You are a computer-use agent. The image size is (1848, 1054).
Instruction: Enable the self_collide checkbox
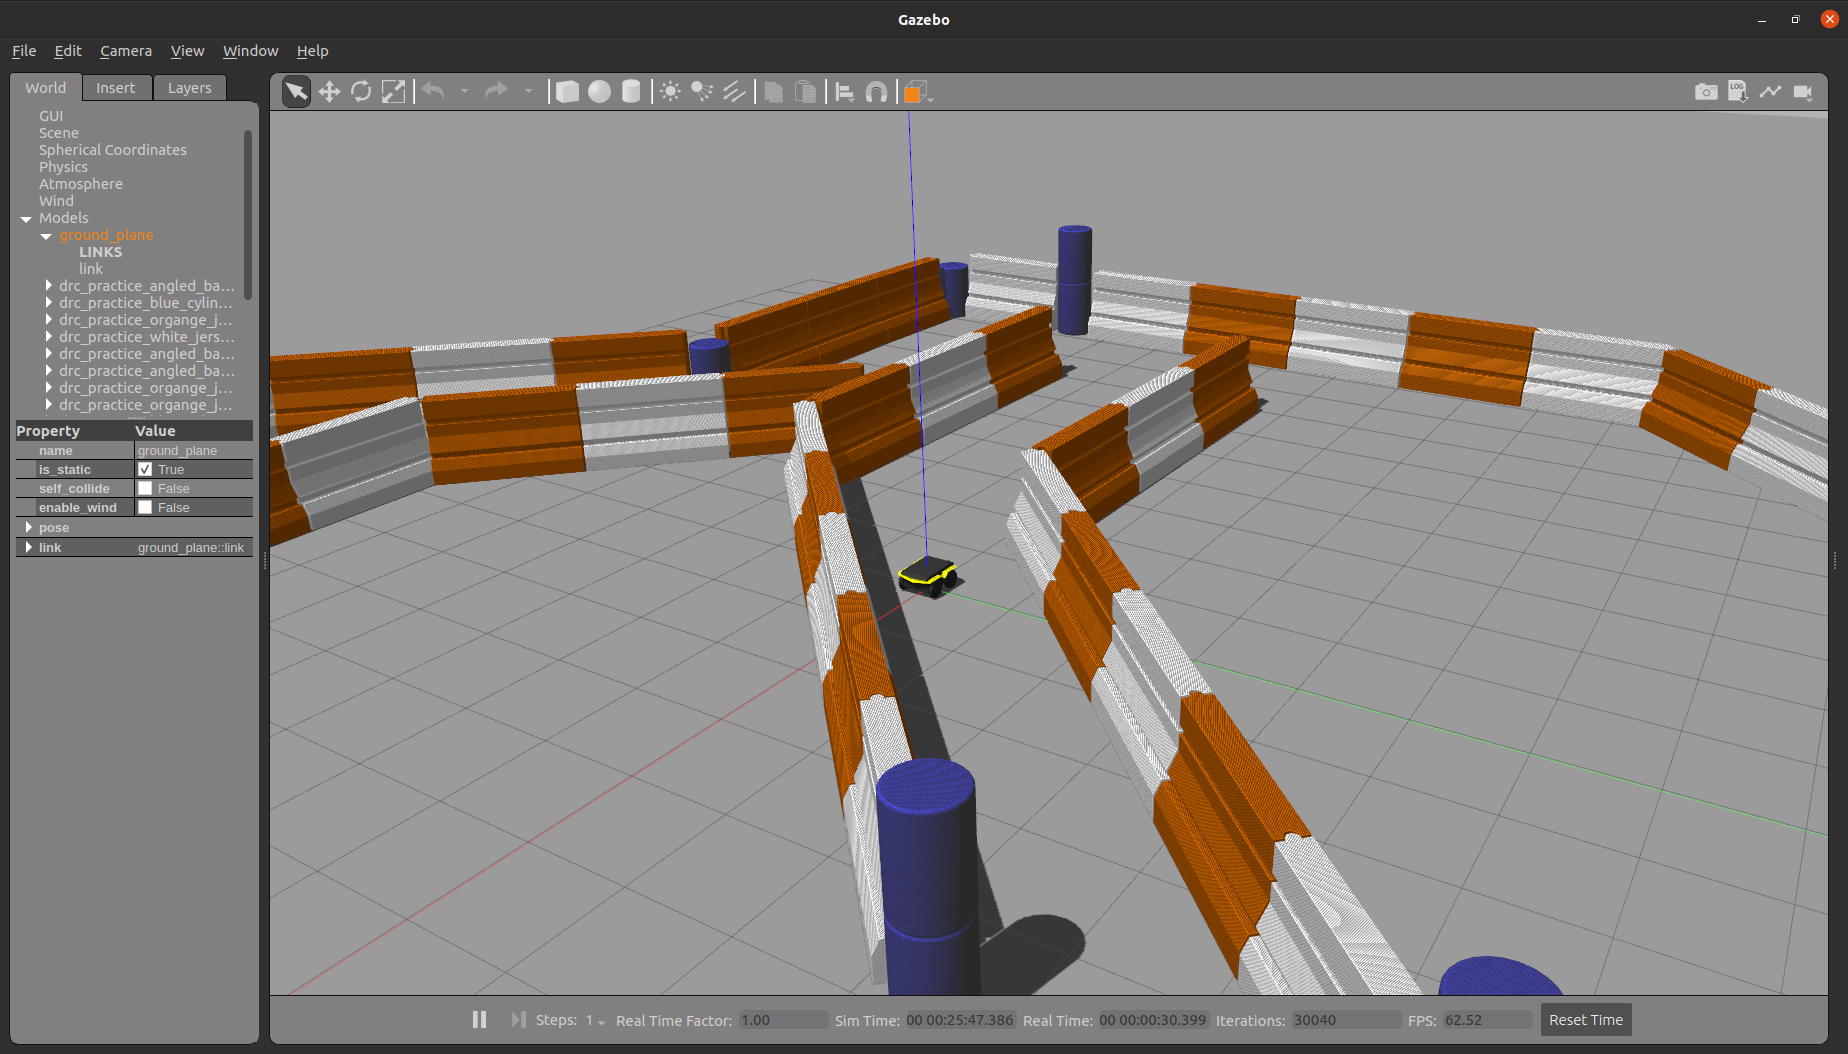tap(145, 488)
